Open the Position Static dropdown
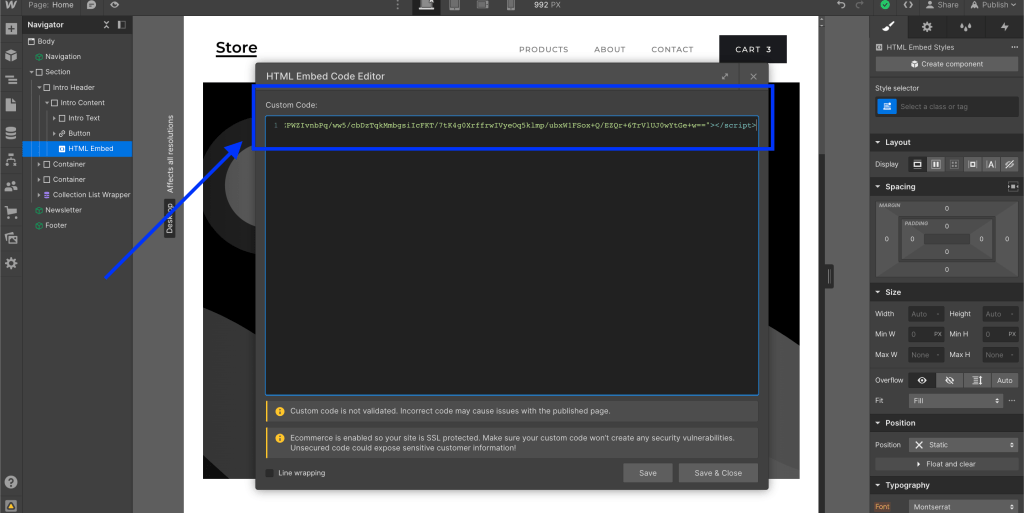The height and width of the screenshot is (513, 1024). [963, 445]
